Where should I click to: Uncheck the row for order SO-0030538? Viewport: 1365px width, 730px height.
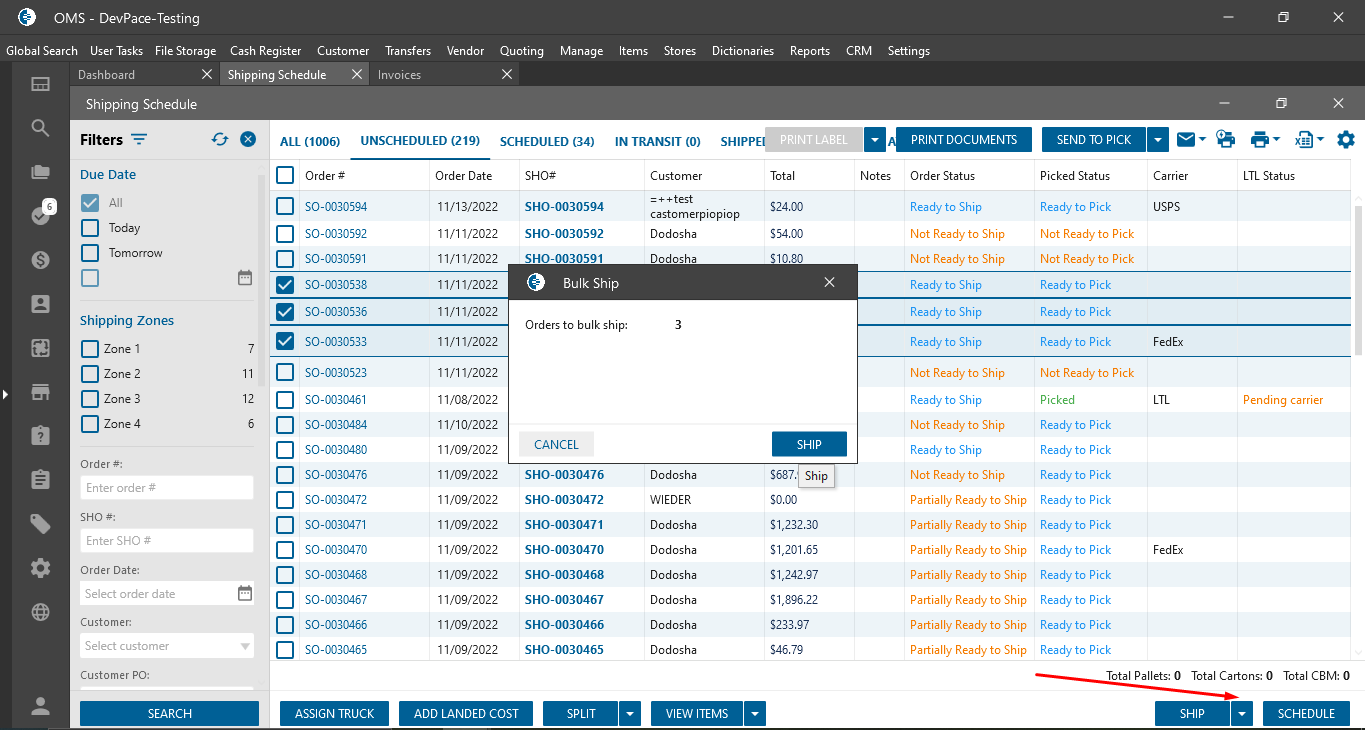tap(285, 285)
